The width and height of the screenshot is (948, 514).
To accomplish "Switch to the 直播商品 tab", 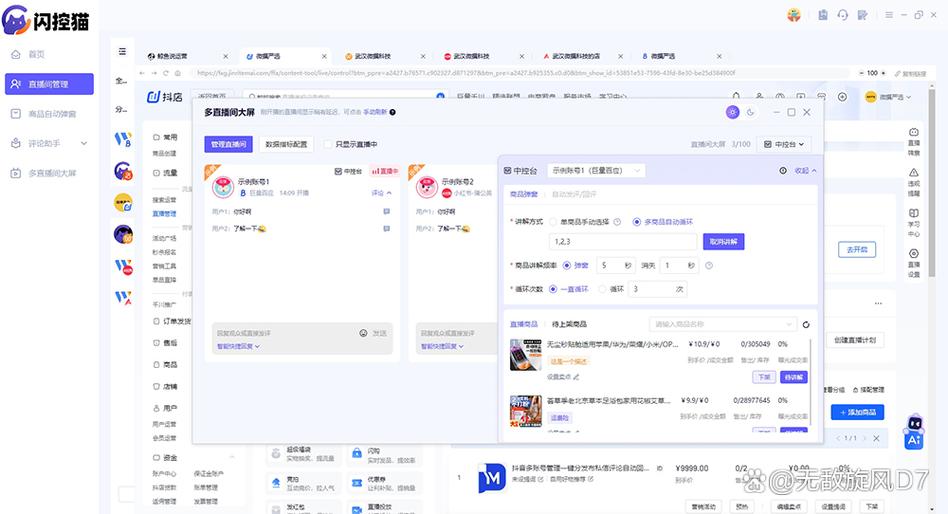I will coord(524,324).
